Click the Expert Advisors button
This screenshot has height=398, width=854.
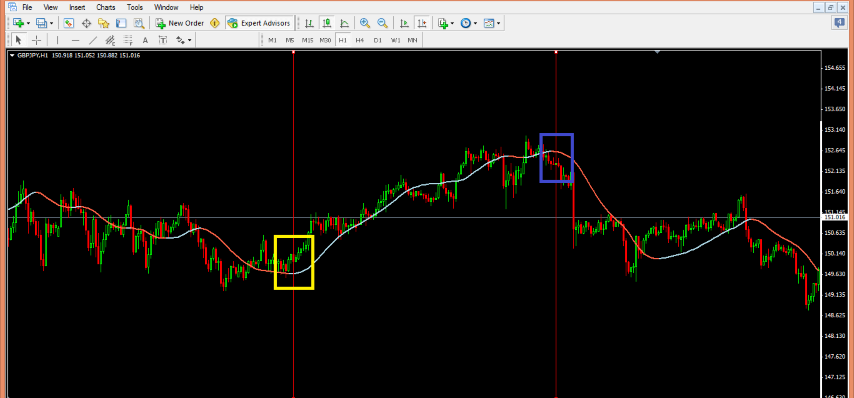[x=260, y=23]
